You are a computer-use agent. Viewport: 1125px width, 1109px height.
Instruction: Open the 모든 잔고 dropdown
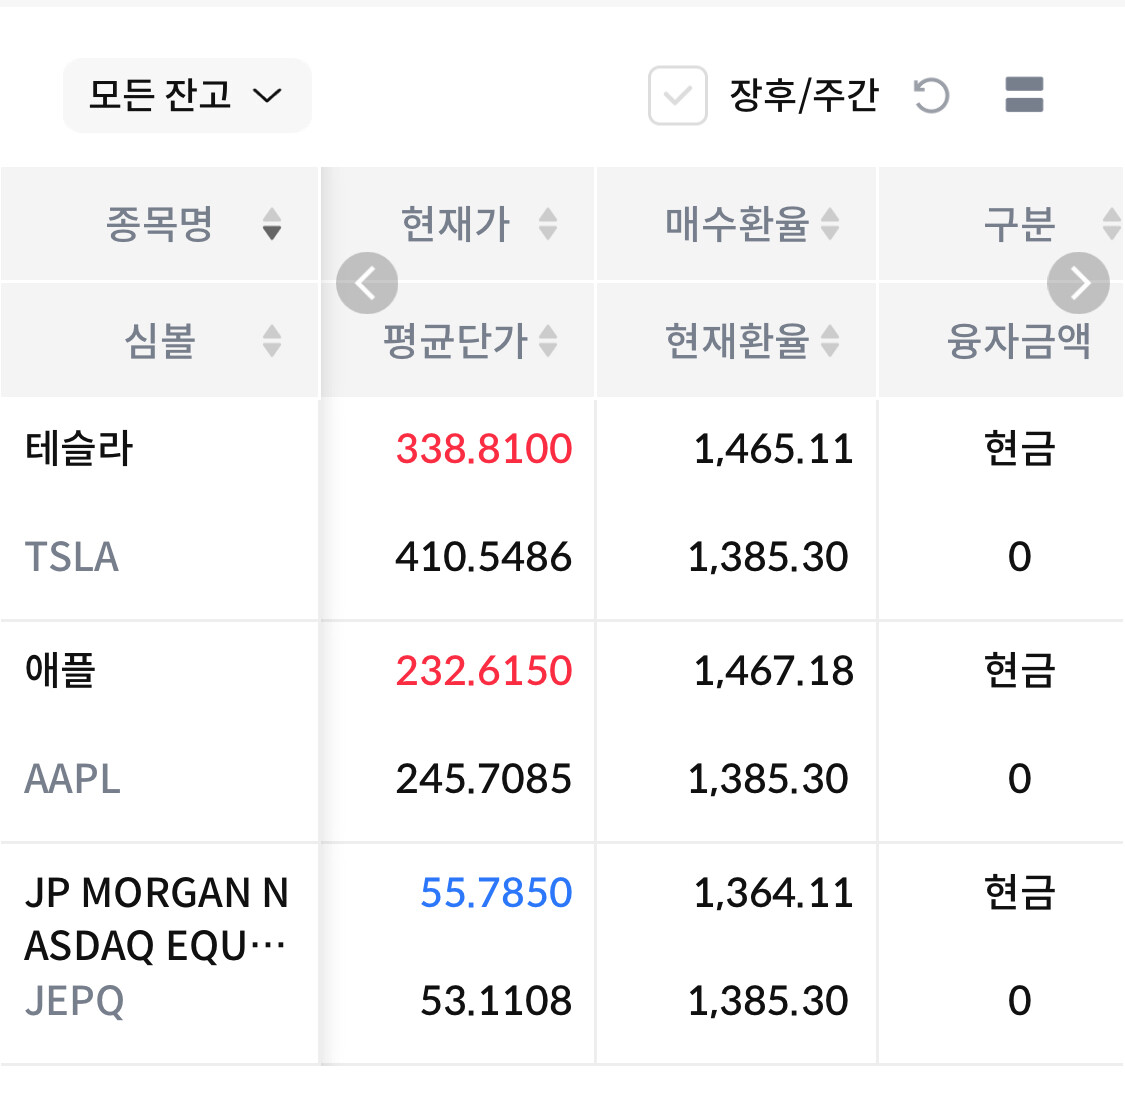click(187, 96)
